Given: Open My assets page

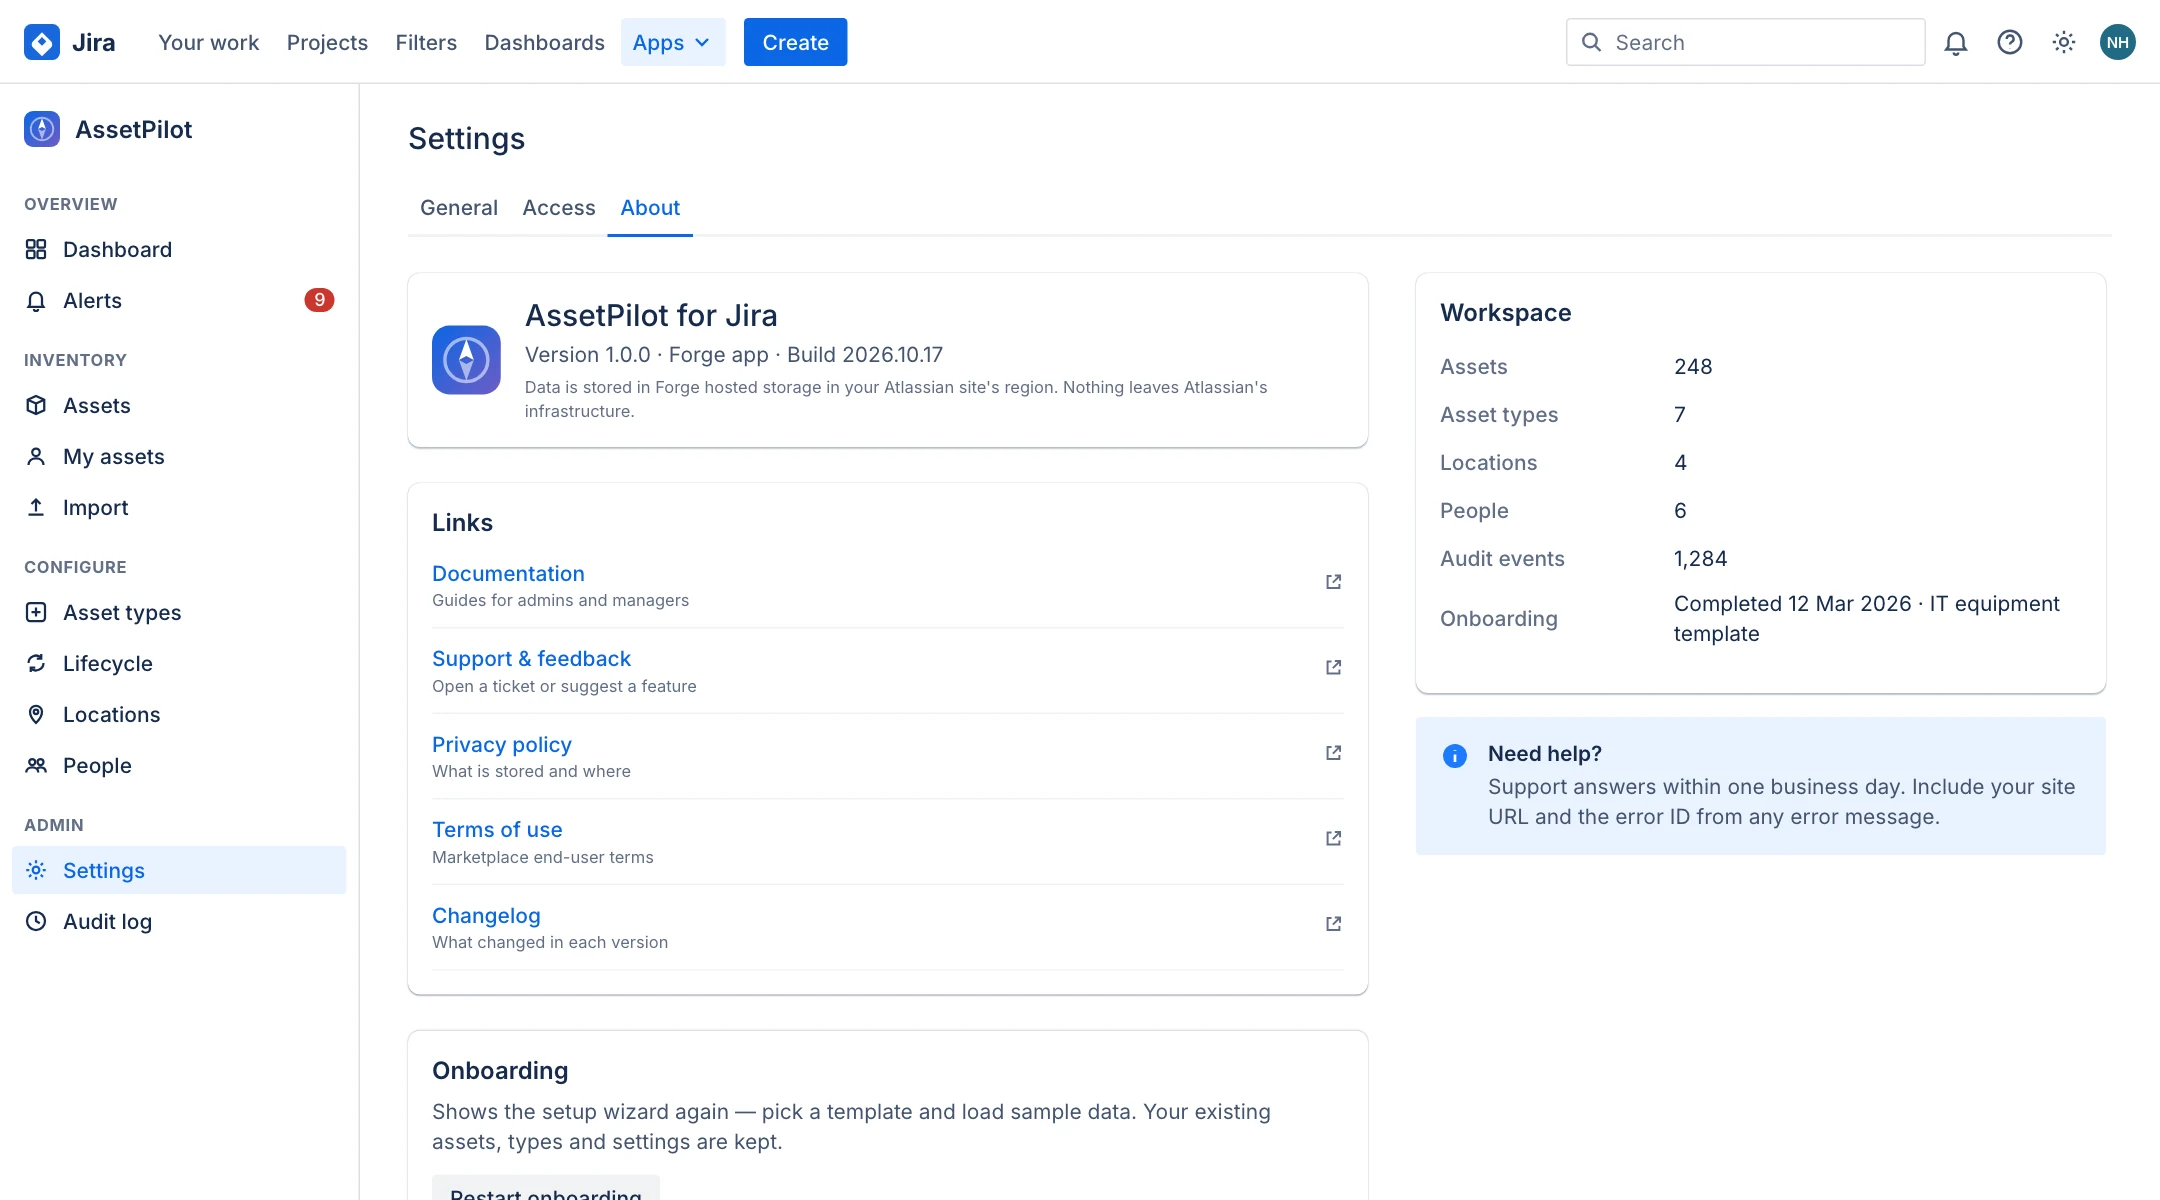Looking at the screenshot, I should click(x=179, y=457).
